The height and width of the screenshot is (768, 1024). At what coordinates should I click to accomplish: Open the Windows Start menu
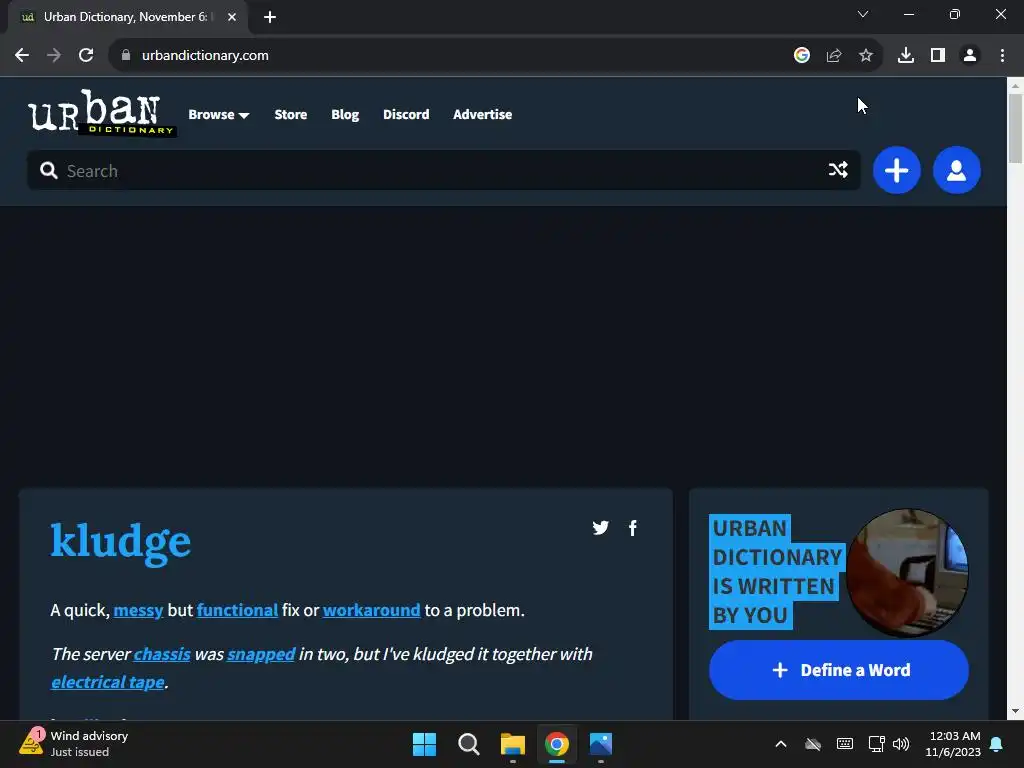coord(424,744)
